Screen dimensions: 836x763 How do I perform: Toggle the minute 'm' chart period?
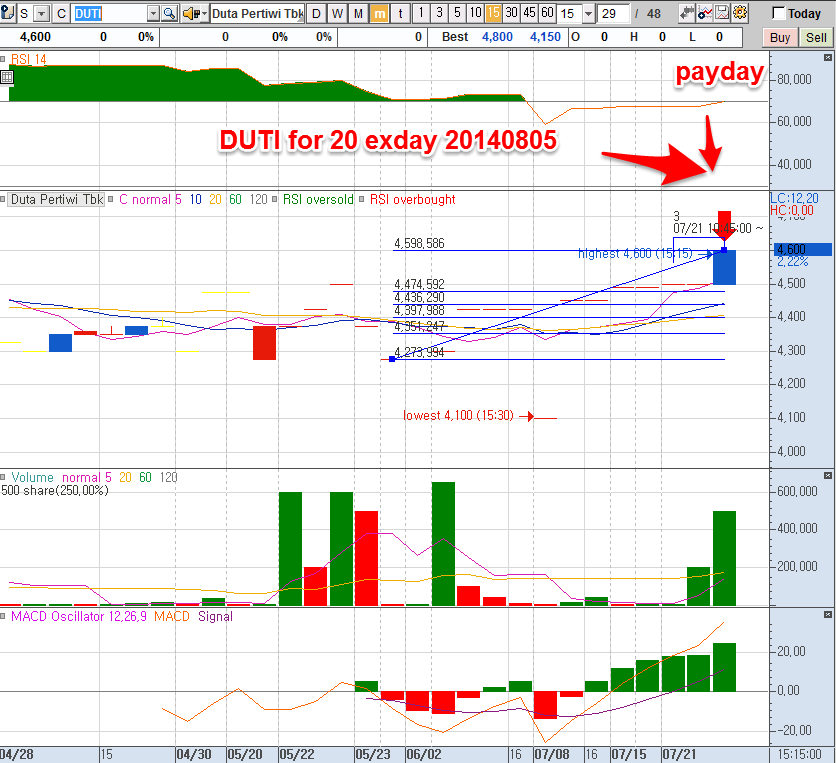[x=380, y=13]
